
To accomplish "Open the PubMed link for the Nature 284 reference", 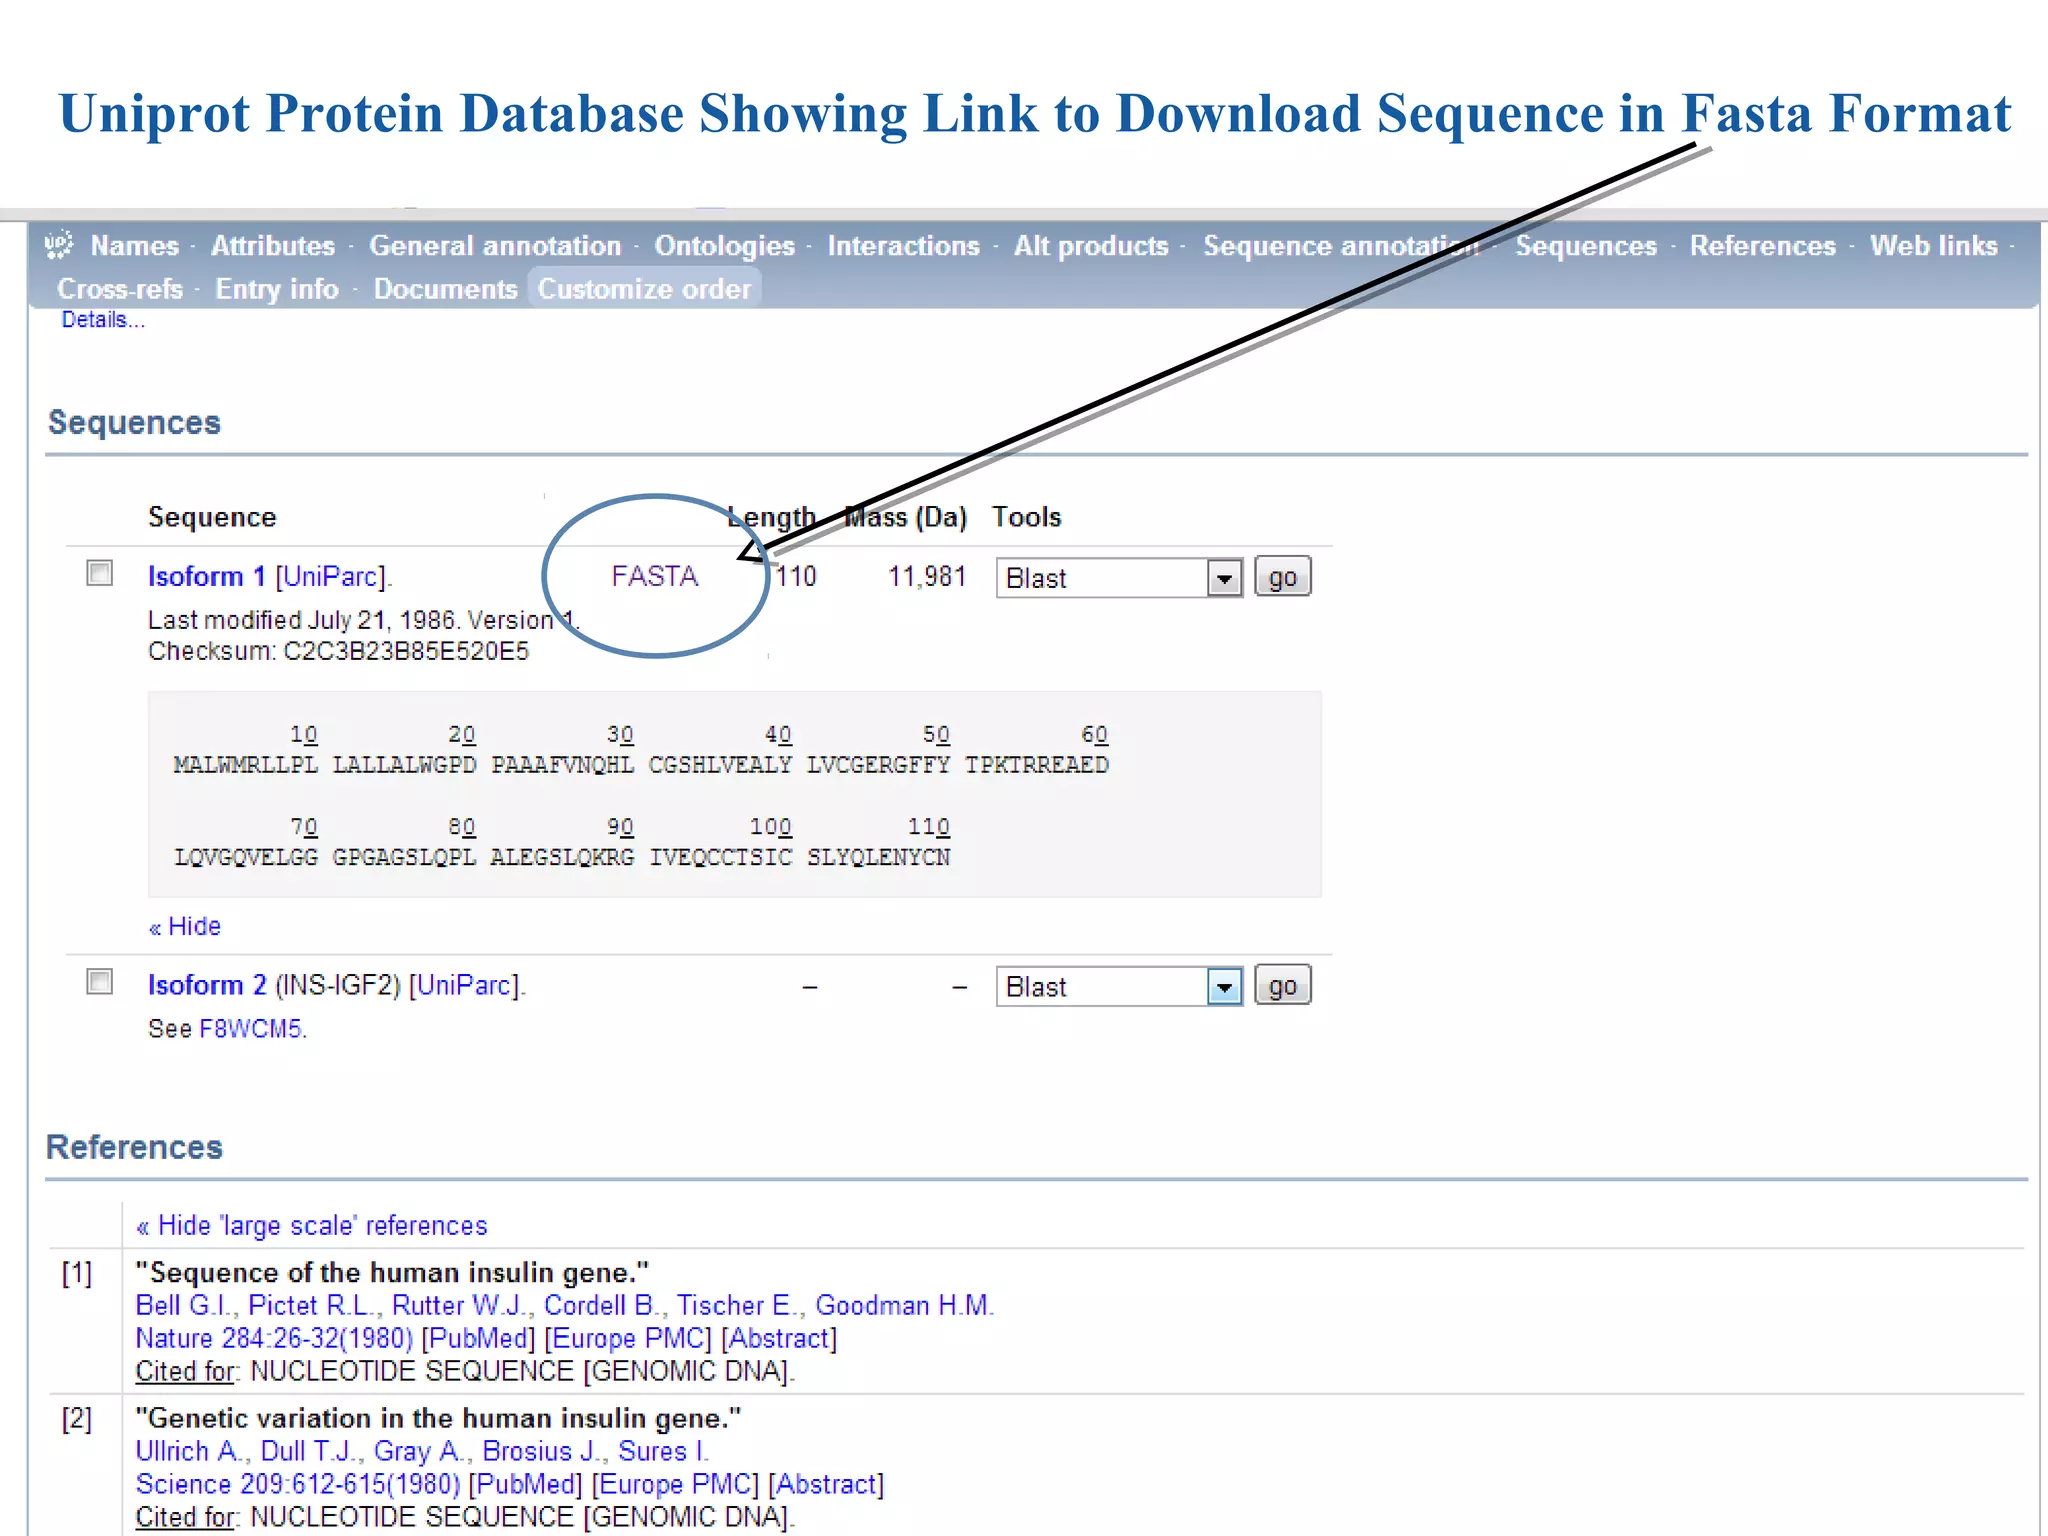I will pos(478,1338).
